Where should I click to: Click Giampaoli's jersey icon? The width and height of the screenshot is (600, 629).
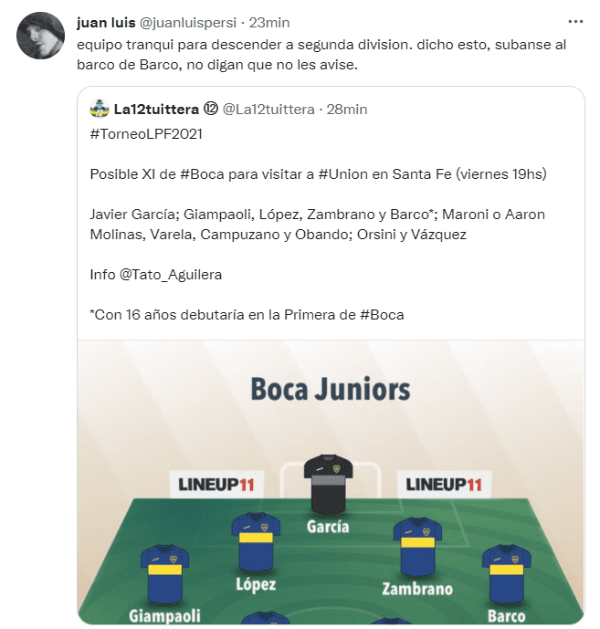click(164, 573)
